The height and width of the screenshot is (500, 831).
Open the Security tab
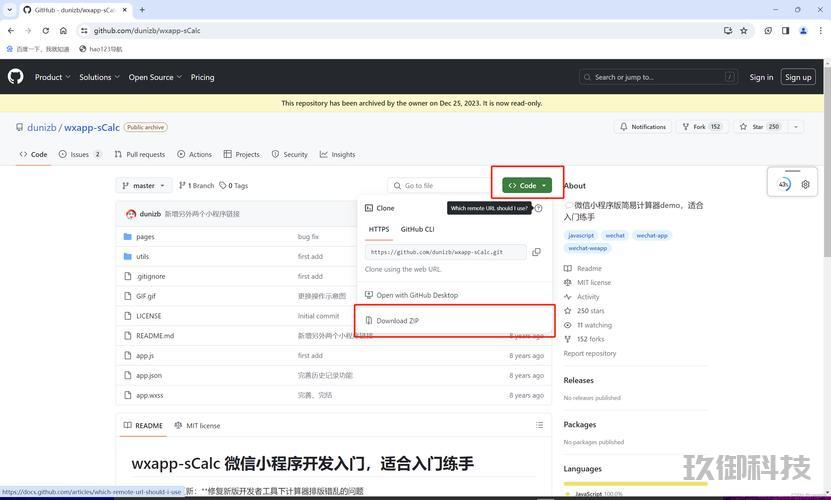[290, 154]
